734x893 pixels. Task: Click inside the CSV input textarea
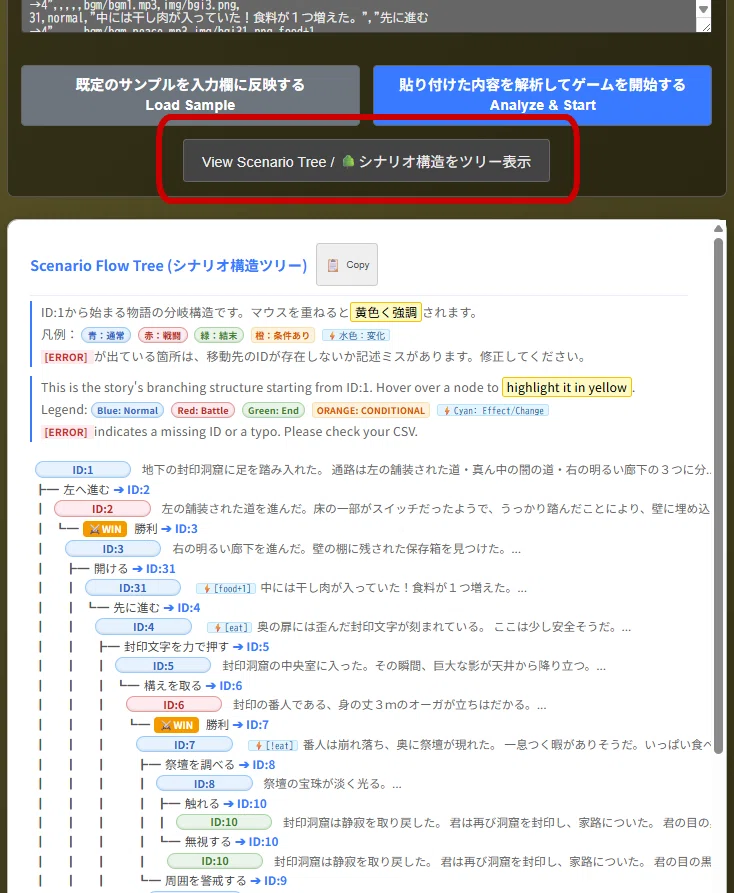coord(359,16)
